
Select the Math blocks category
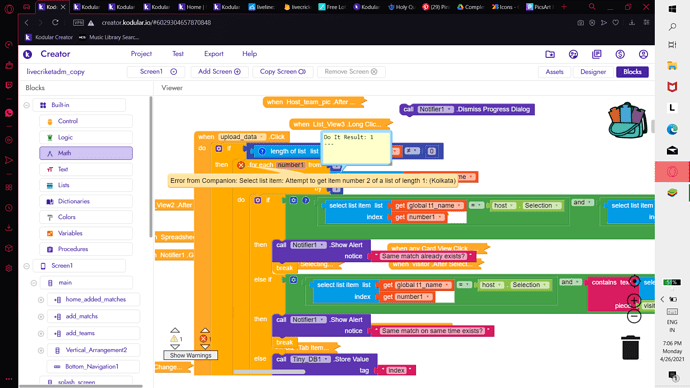(x=86, y=153)
